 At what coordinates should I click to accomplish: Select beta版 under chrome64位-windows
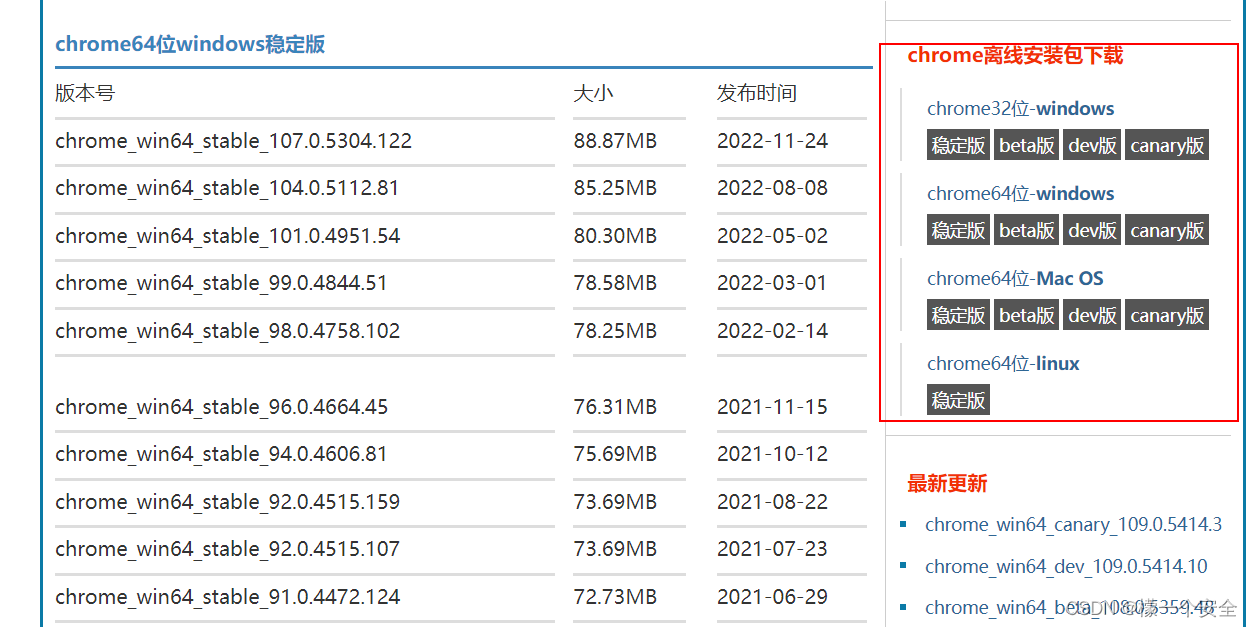click(1027, 230)
